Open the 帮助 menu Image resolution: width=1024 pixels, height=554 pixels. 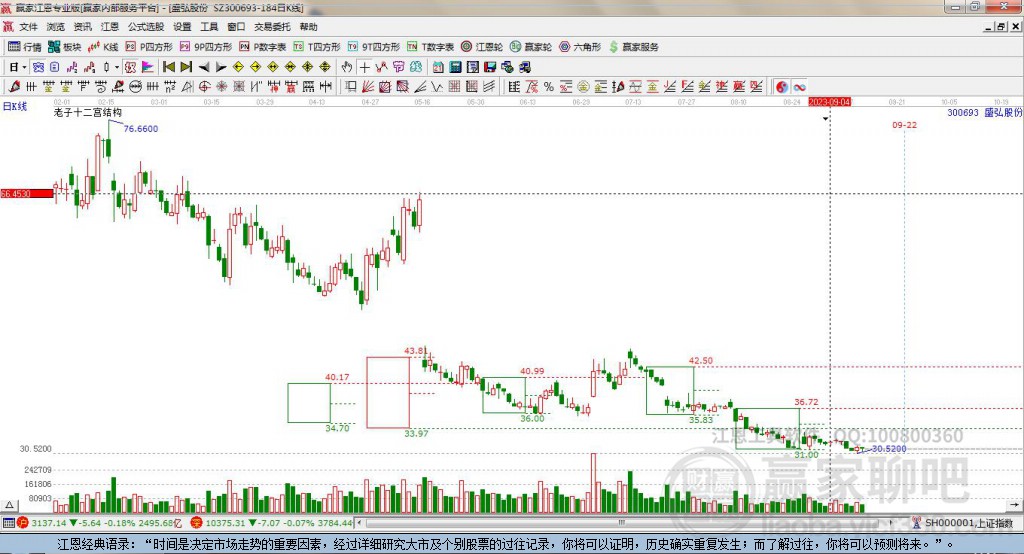[x=308, y=27]
